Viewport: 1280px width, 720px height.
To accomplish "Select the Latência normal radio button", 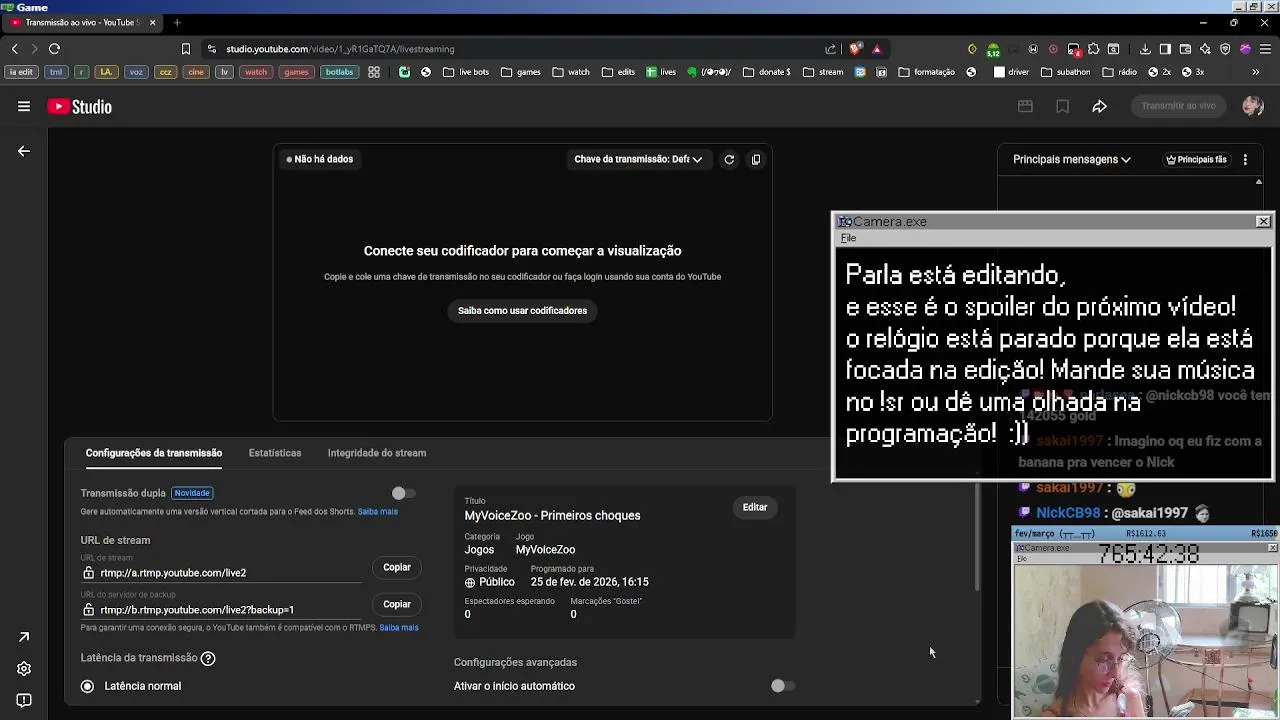I will coord(87,686).
